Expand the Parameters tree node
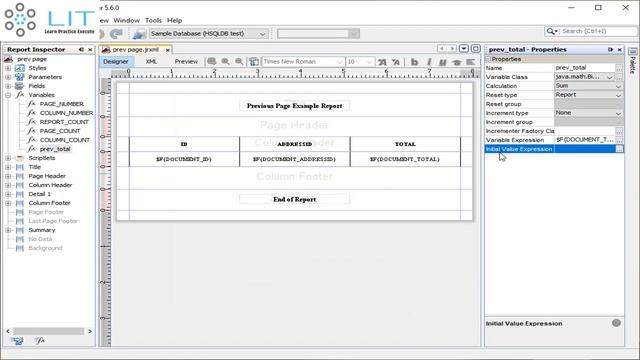This screenshot has height=360, width=640. coord(8,77)
